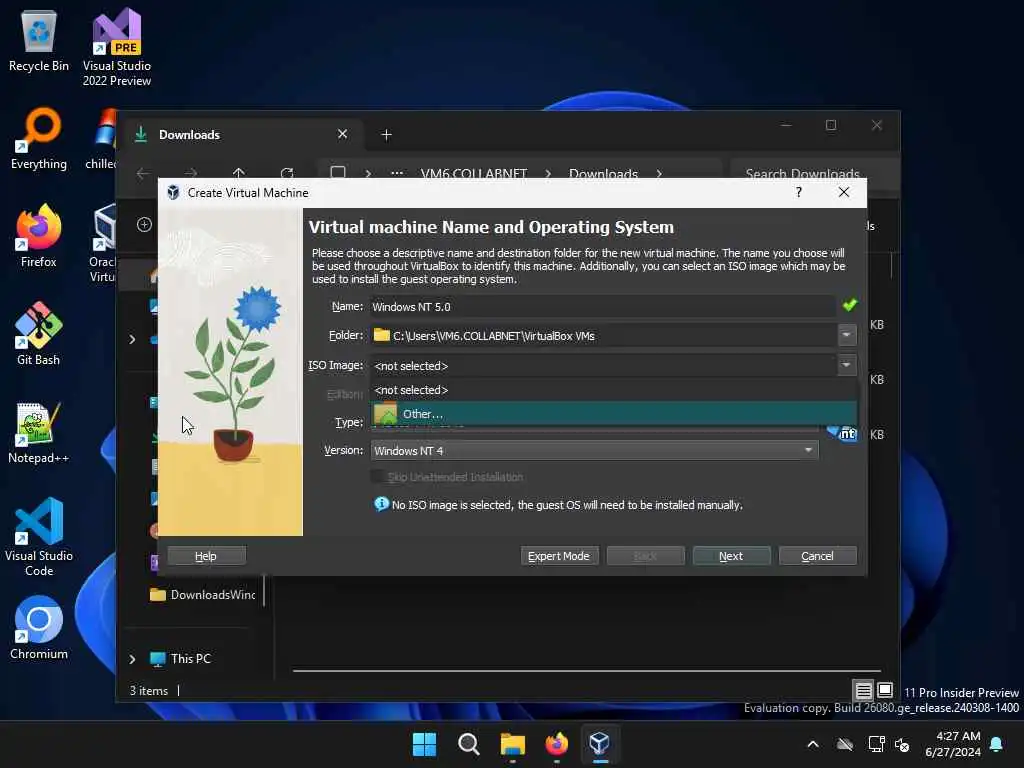Screen dimensions: 1024x768
Task: Open the Recycle Bin desktop icon
Action: click(x=39, y=42)
